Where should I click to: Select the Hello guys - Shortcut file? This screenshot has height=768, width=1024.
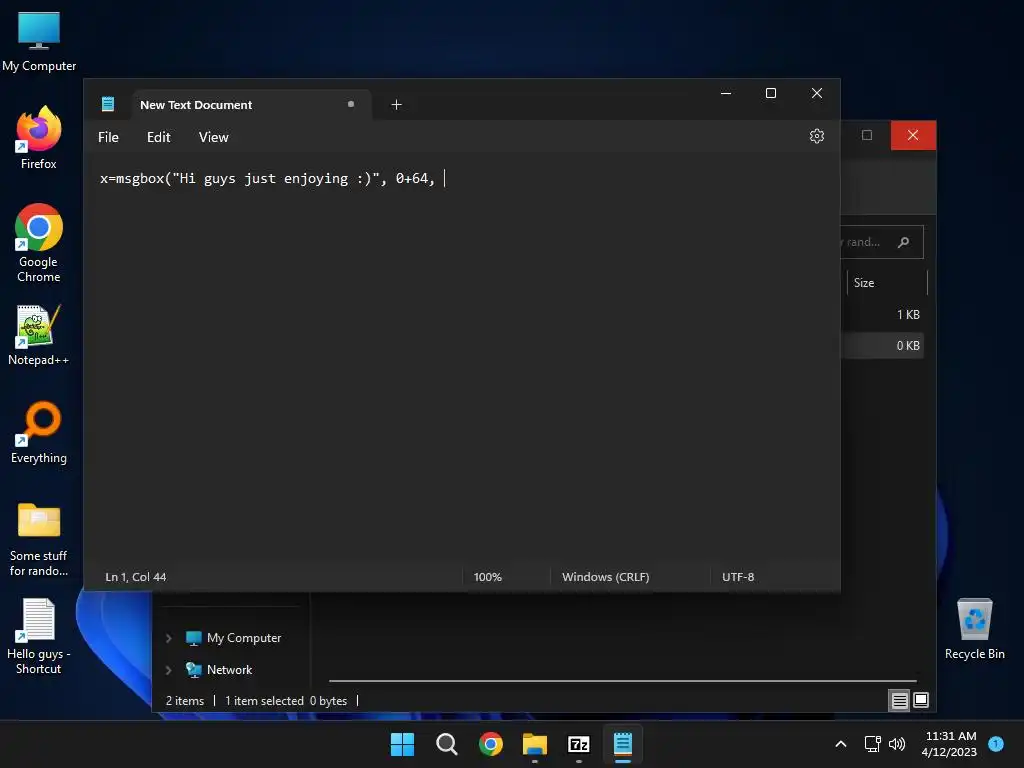tap(39, 637)
